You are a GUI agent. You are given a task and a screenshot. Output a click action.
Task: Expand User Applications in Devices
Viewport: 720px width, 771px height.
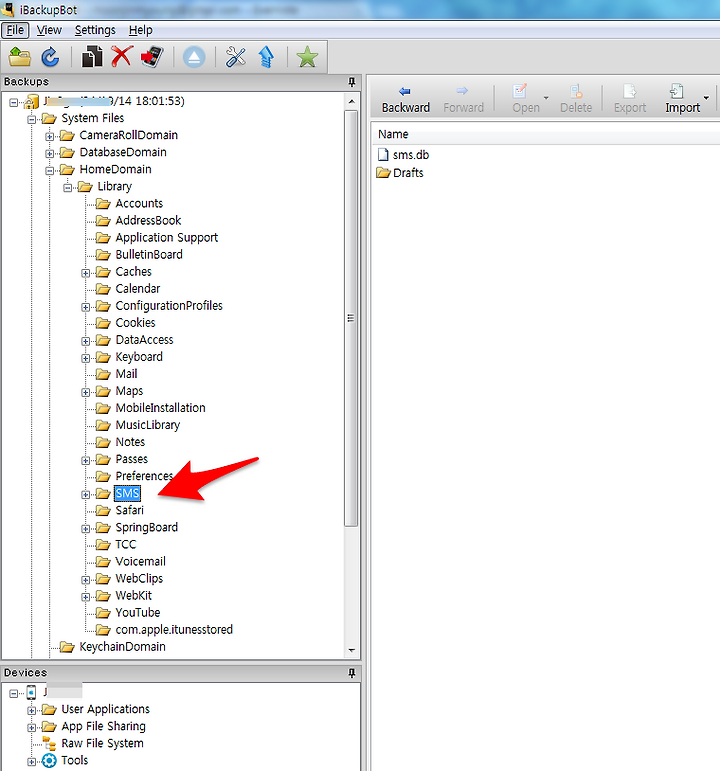tap(31, 710)
